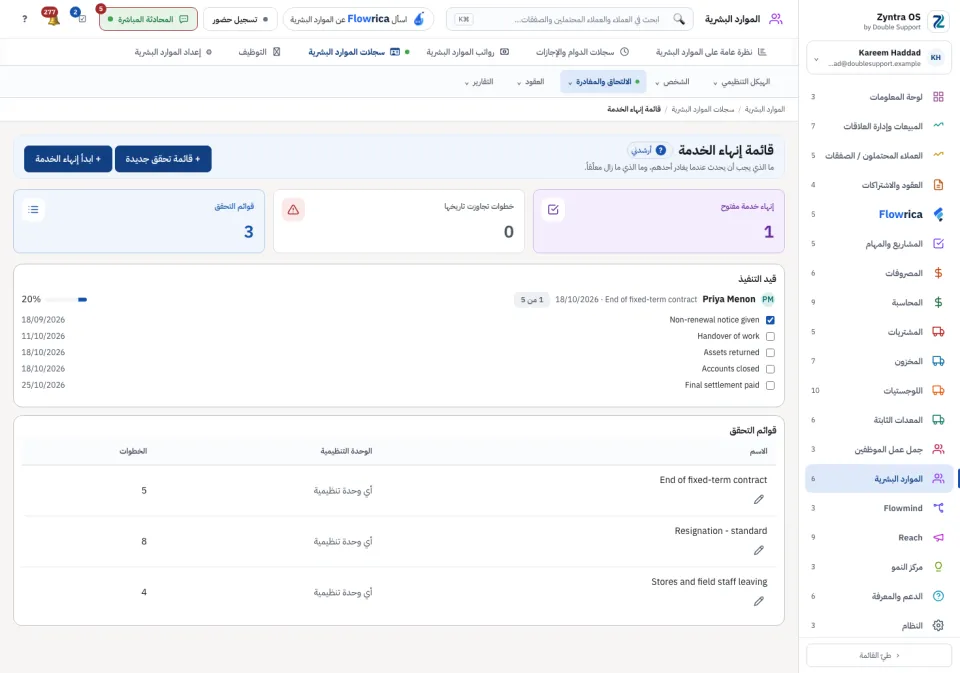960x673 pixels.
Task: Check the Final settlement paid step
Action: click(x=770, y=385)
